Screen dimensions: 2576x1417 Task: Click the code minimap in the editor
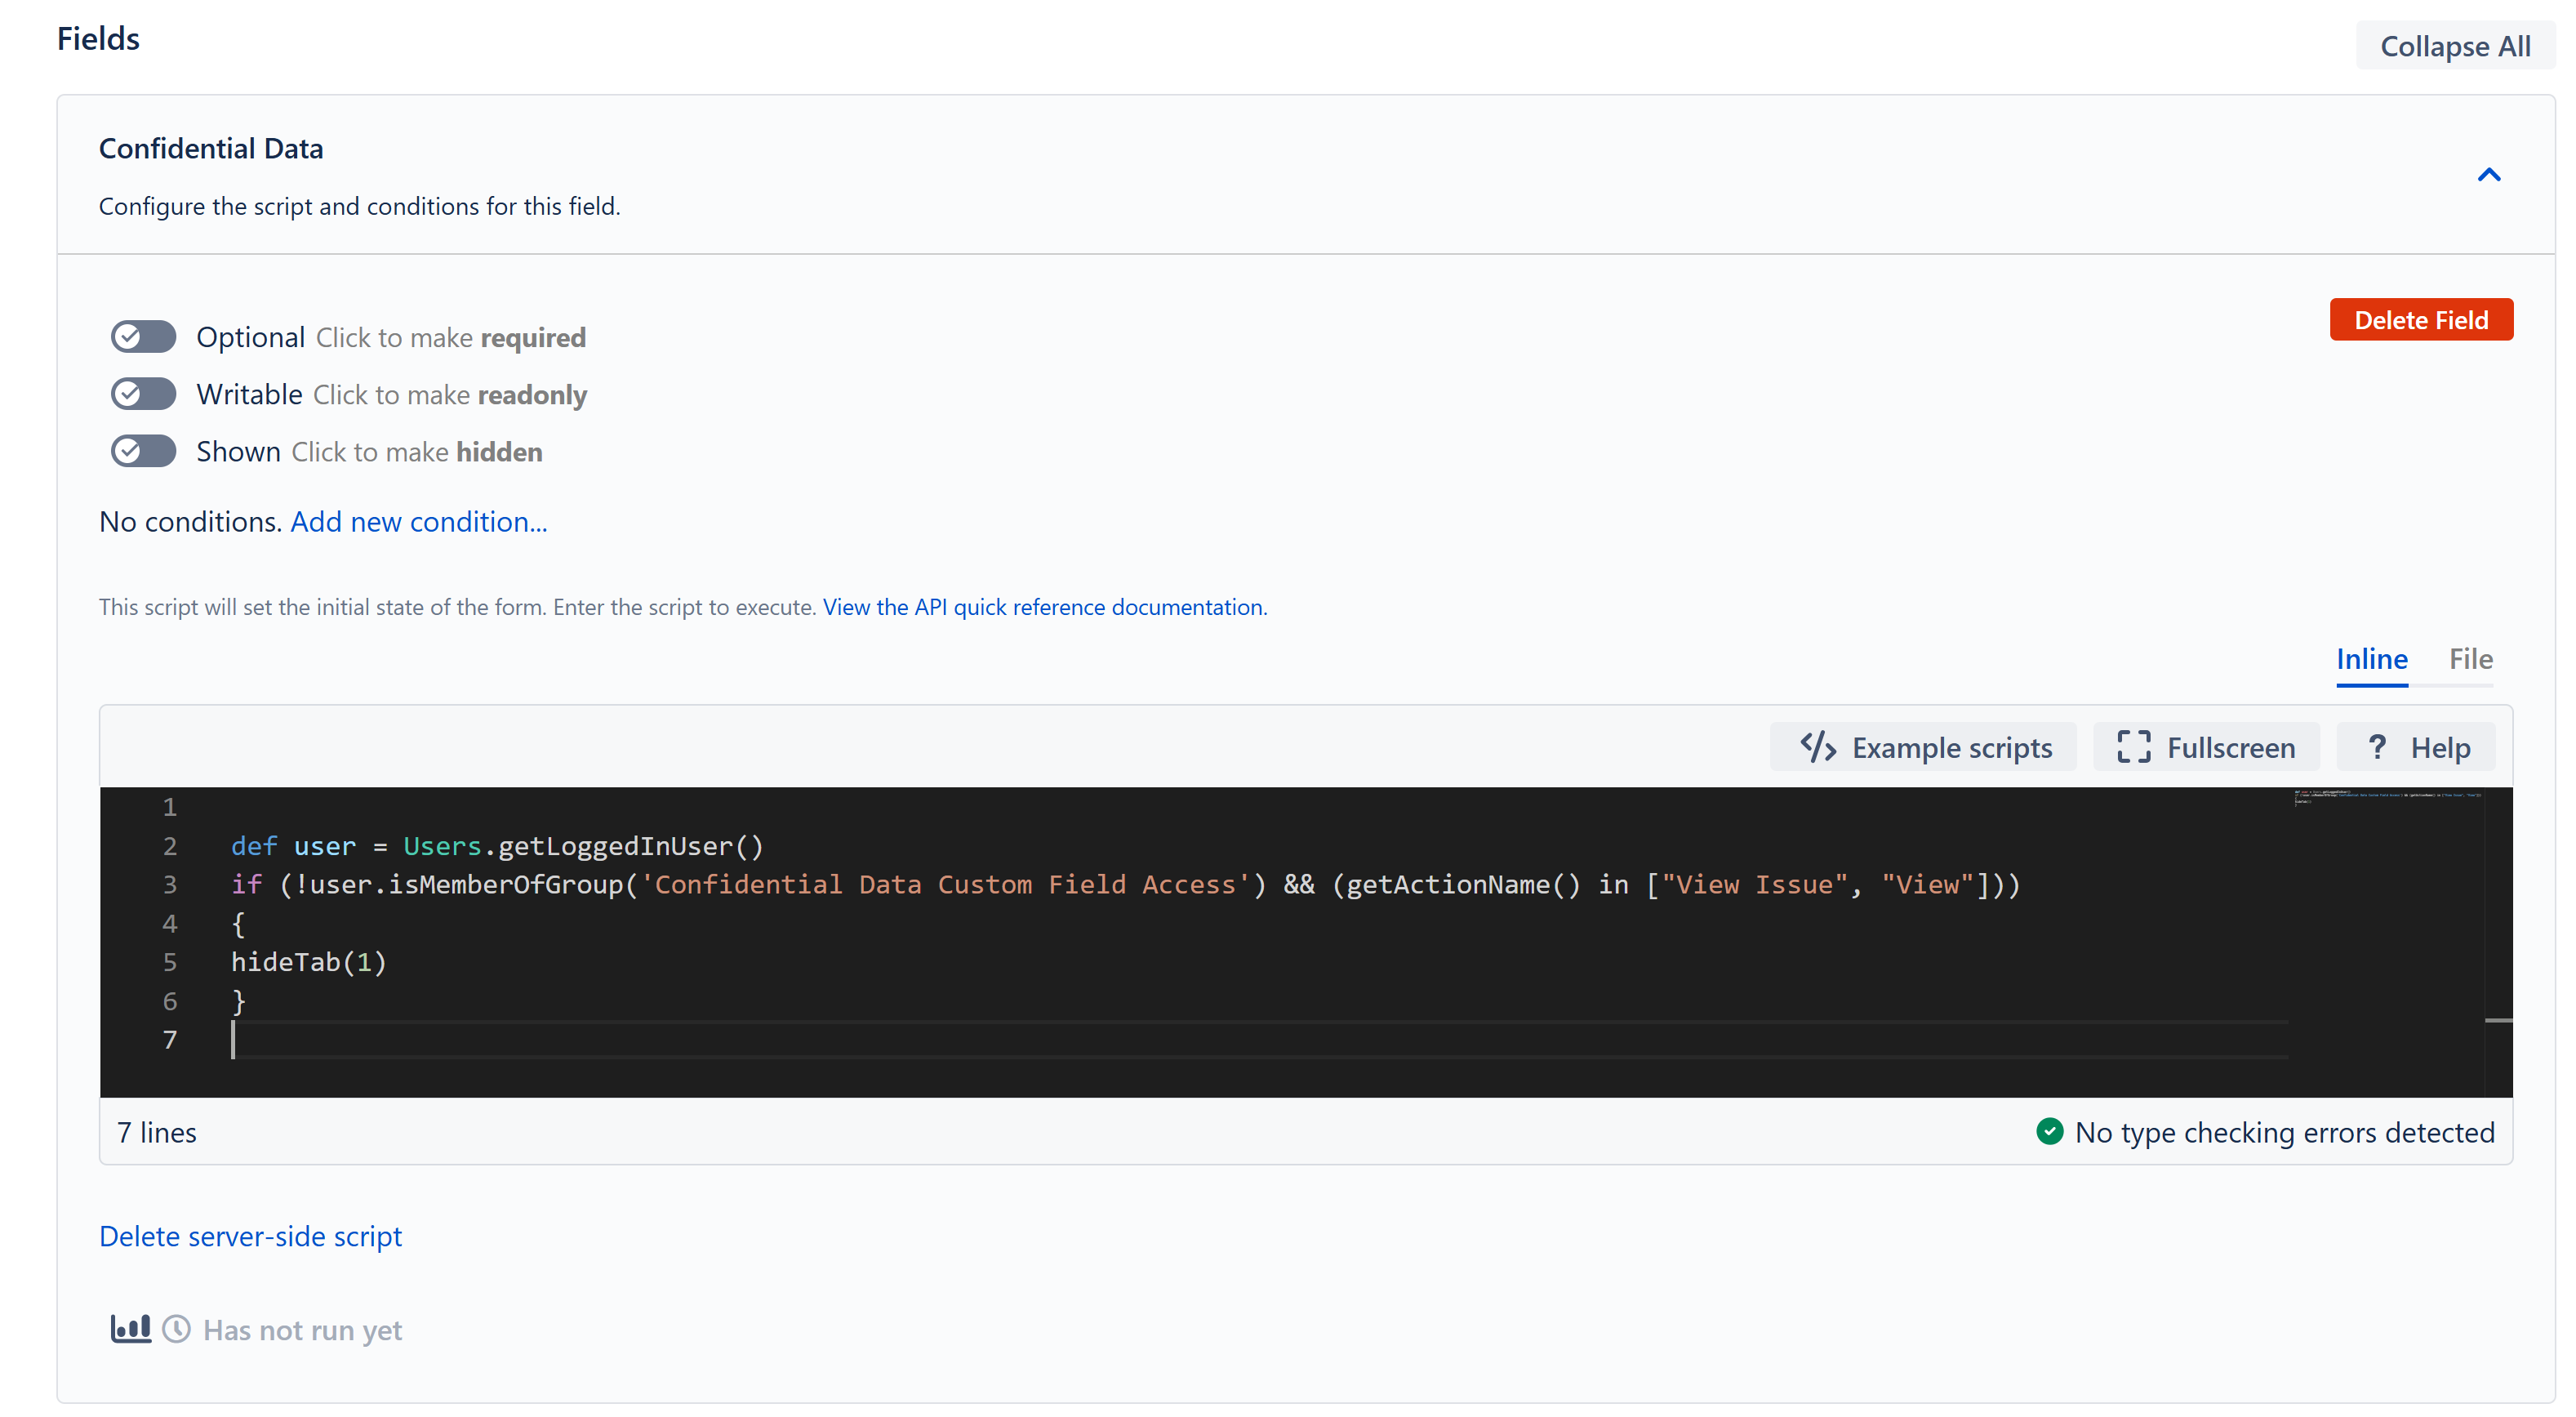pyautogui.click(x=2388, y=798)
